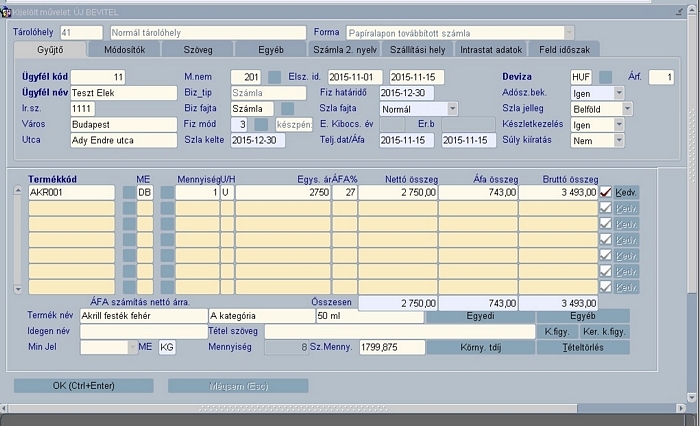The height and width of the screenshot is (426, 700).
Task: Expand Szla jelleg Belföld dropdown
Action: 627,109
